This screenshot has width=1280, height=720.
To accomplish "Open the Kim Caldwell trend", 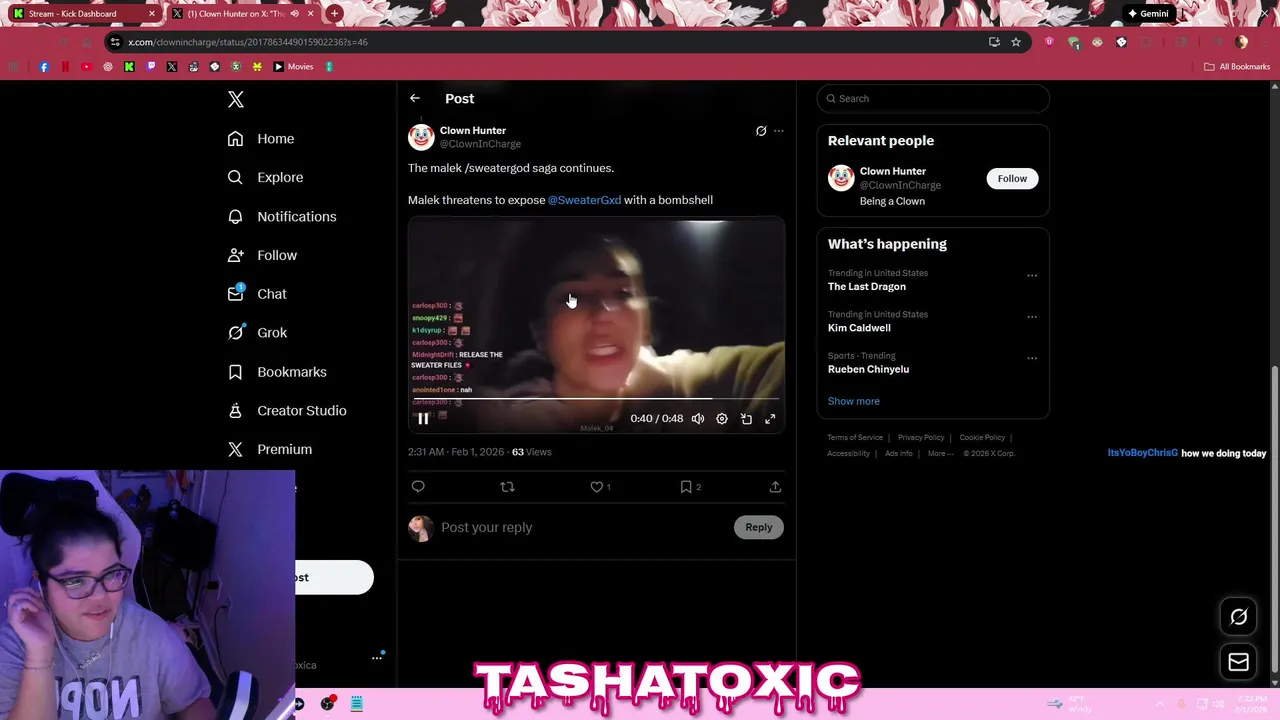I will [859, 328].
